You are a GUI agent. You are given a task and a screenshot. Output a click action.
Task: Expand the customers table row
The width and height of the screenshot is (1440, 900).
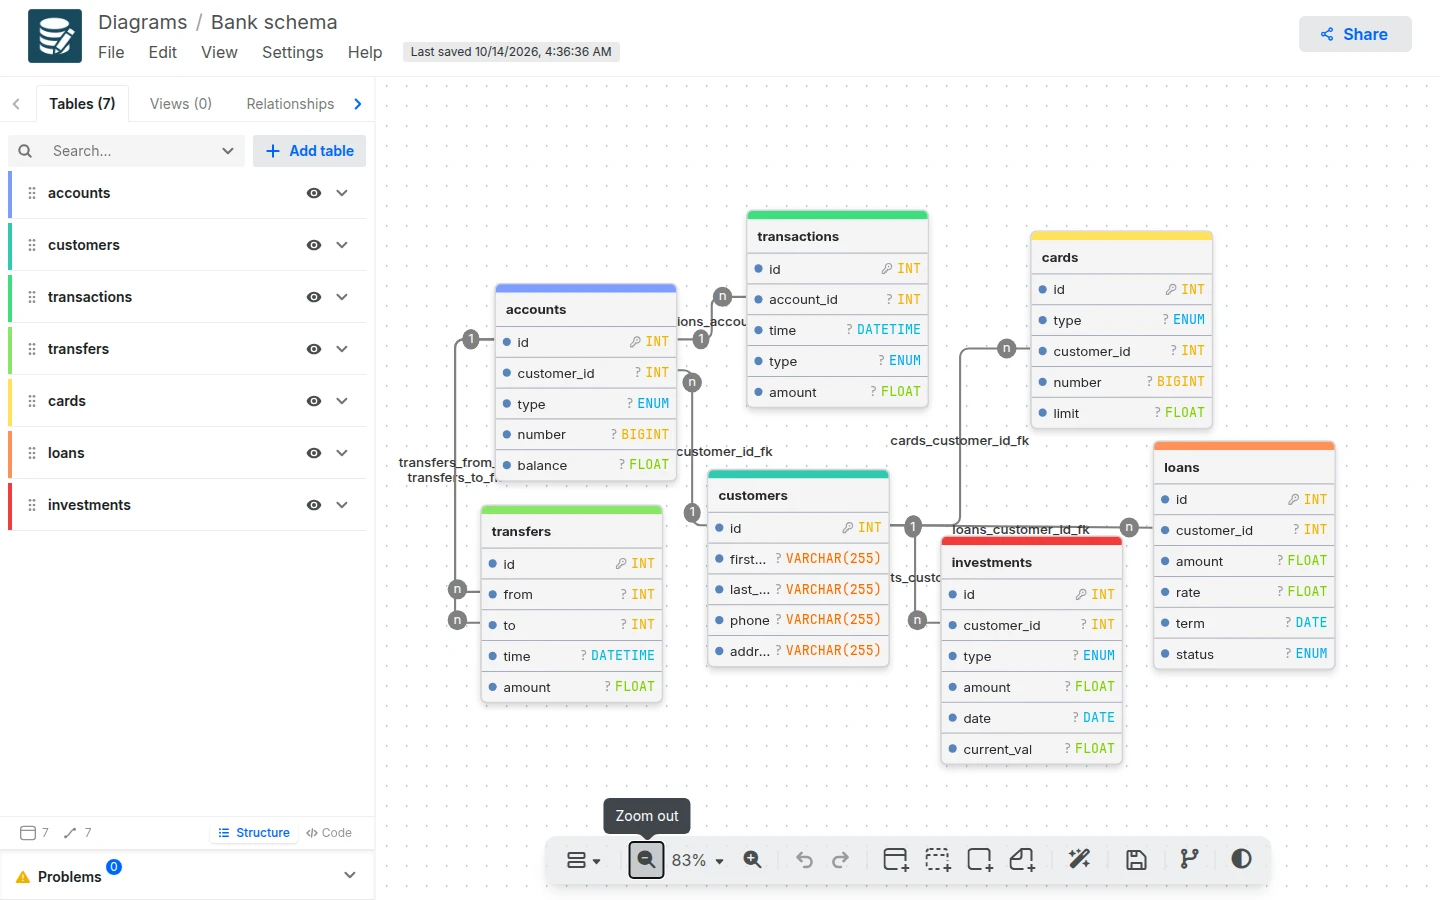point(342,245)
